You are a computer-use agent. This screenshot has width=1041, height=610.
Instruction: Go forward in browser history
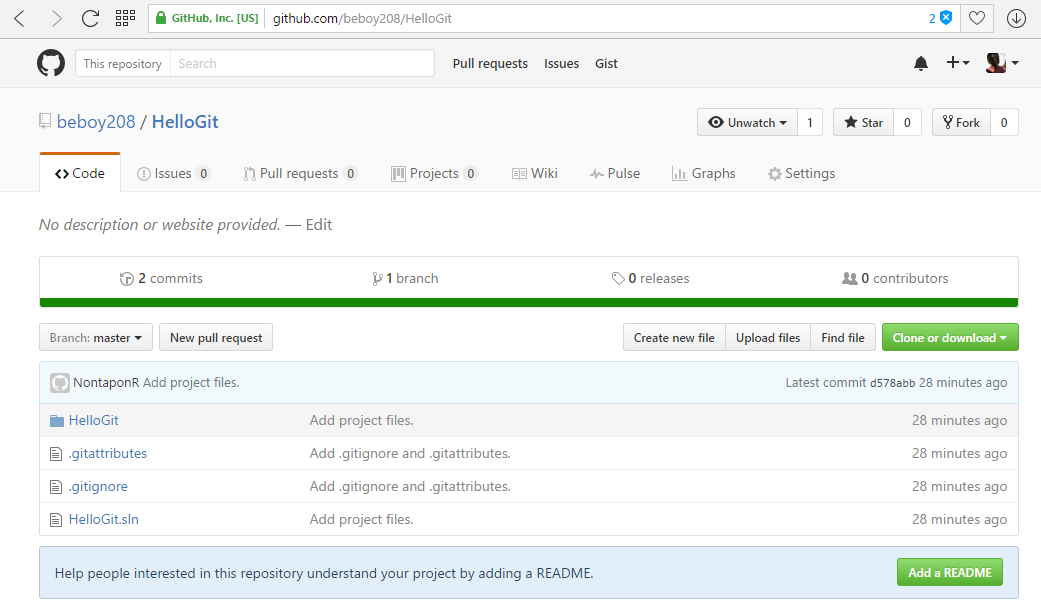pos(56,19)
